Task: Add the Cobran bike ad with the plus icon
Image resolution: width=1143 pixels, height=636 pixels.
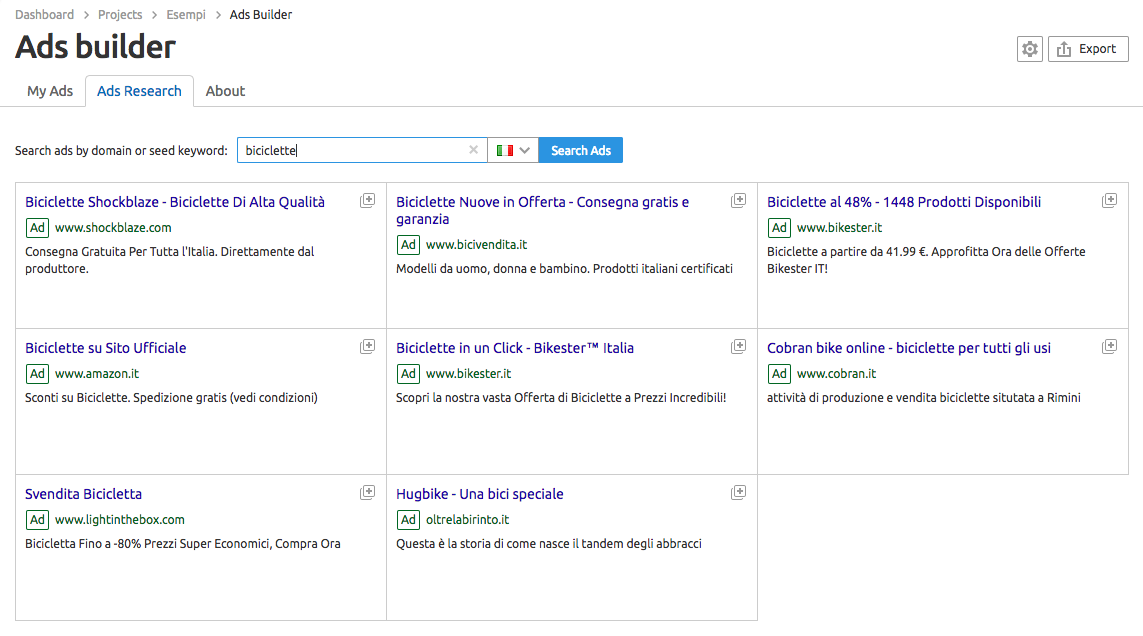Action: point(1110,345)
